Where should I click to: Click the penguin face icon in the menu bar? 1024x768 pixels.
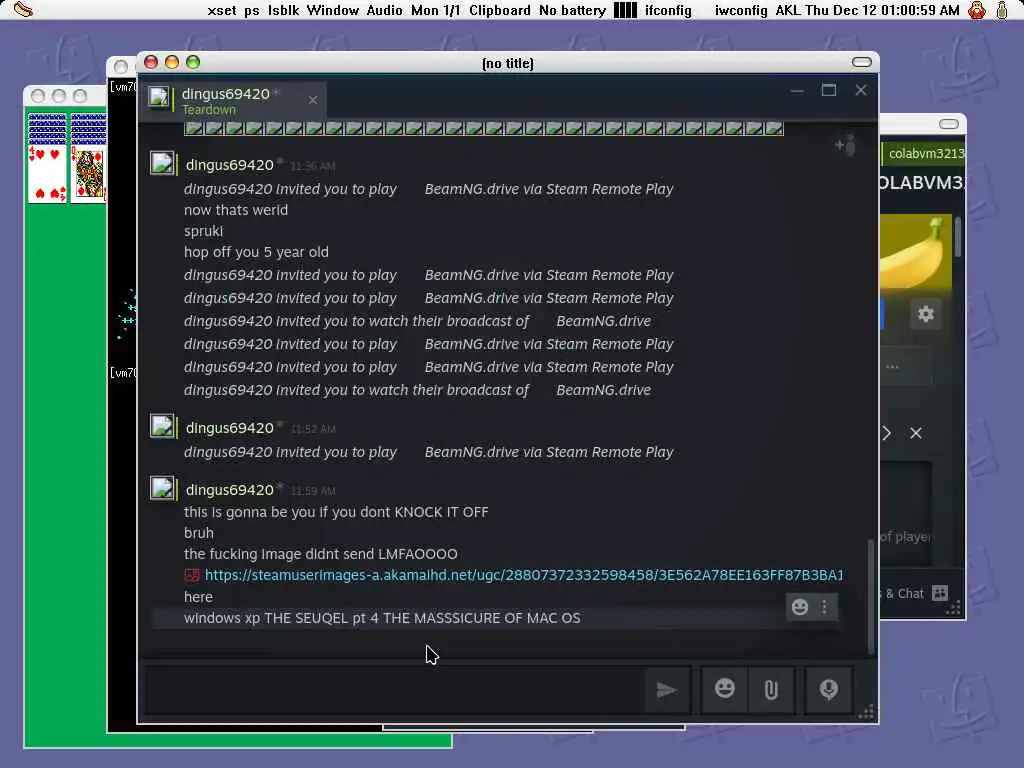coord(976,10)
